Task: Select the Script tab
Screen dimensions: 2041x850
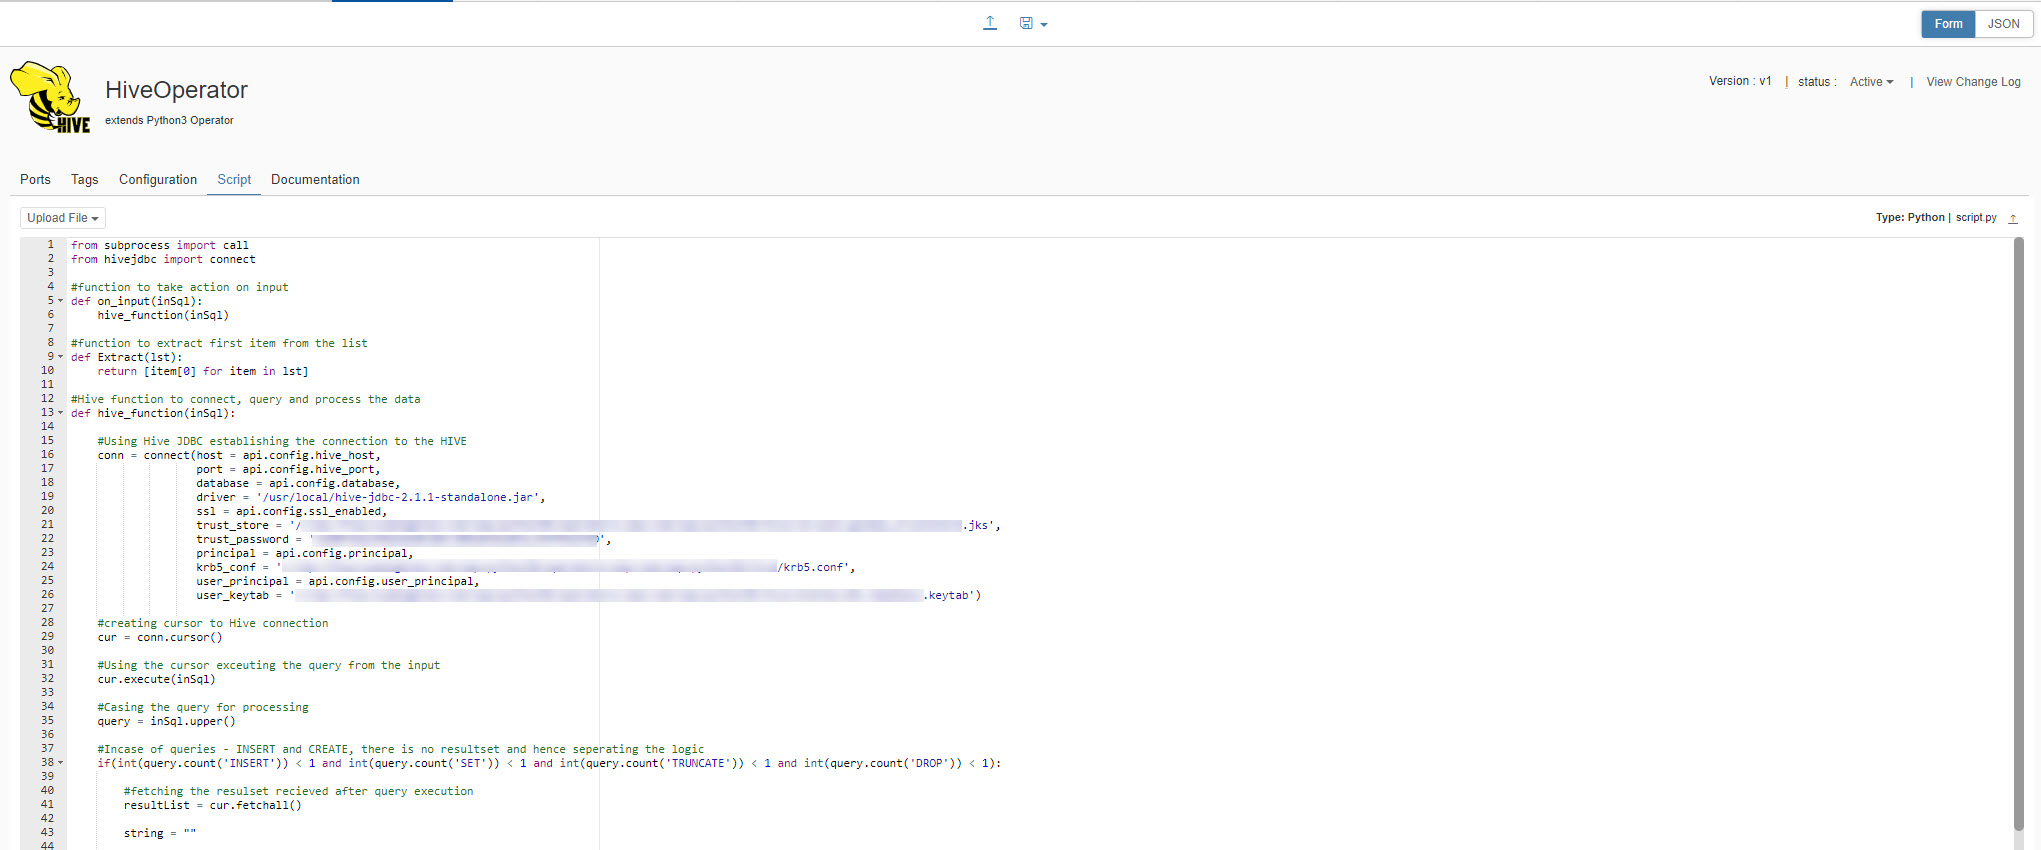Action: coord(234,180)
